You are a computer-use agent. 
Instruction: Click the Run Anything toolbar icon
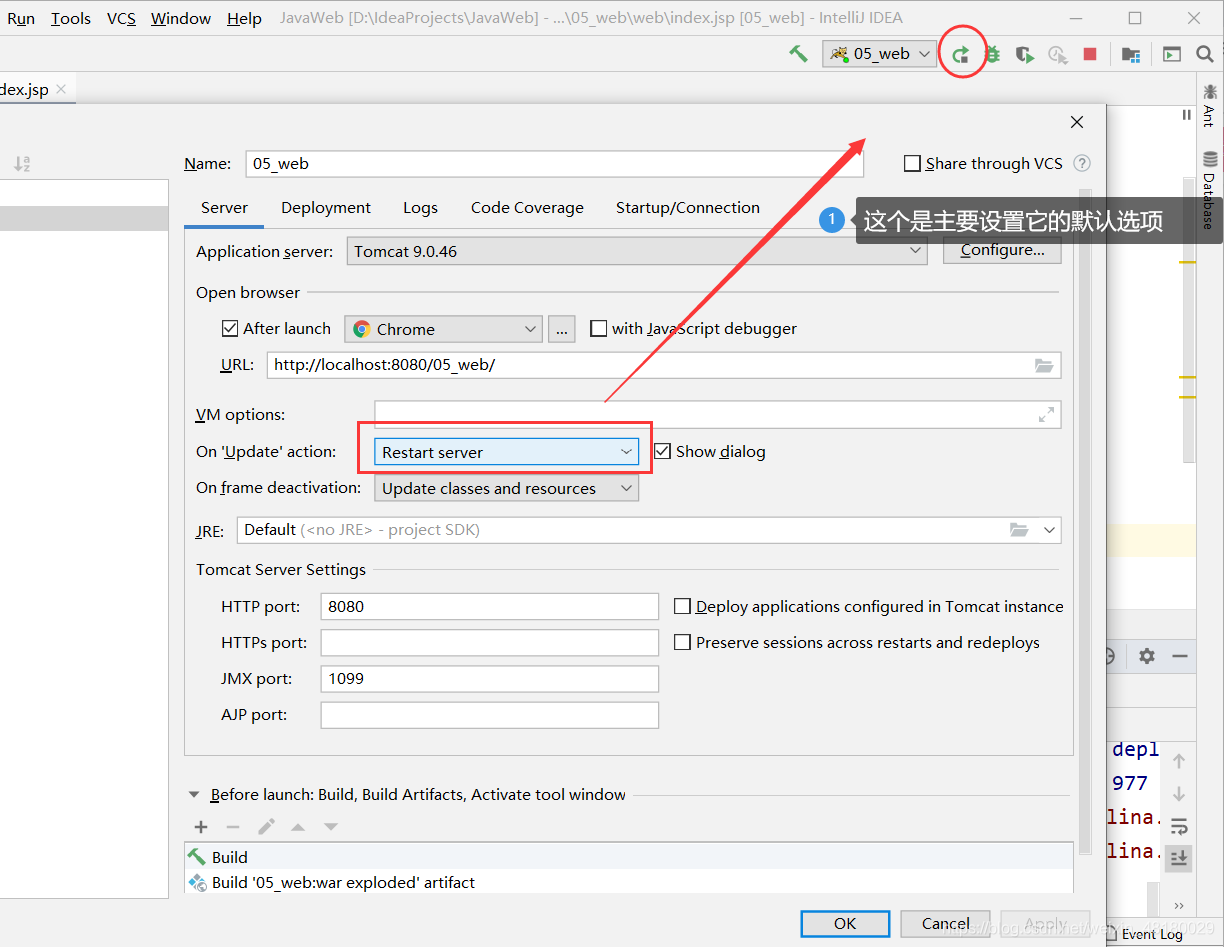click(x=1172, y=54)
